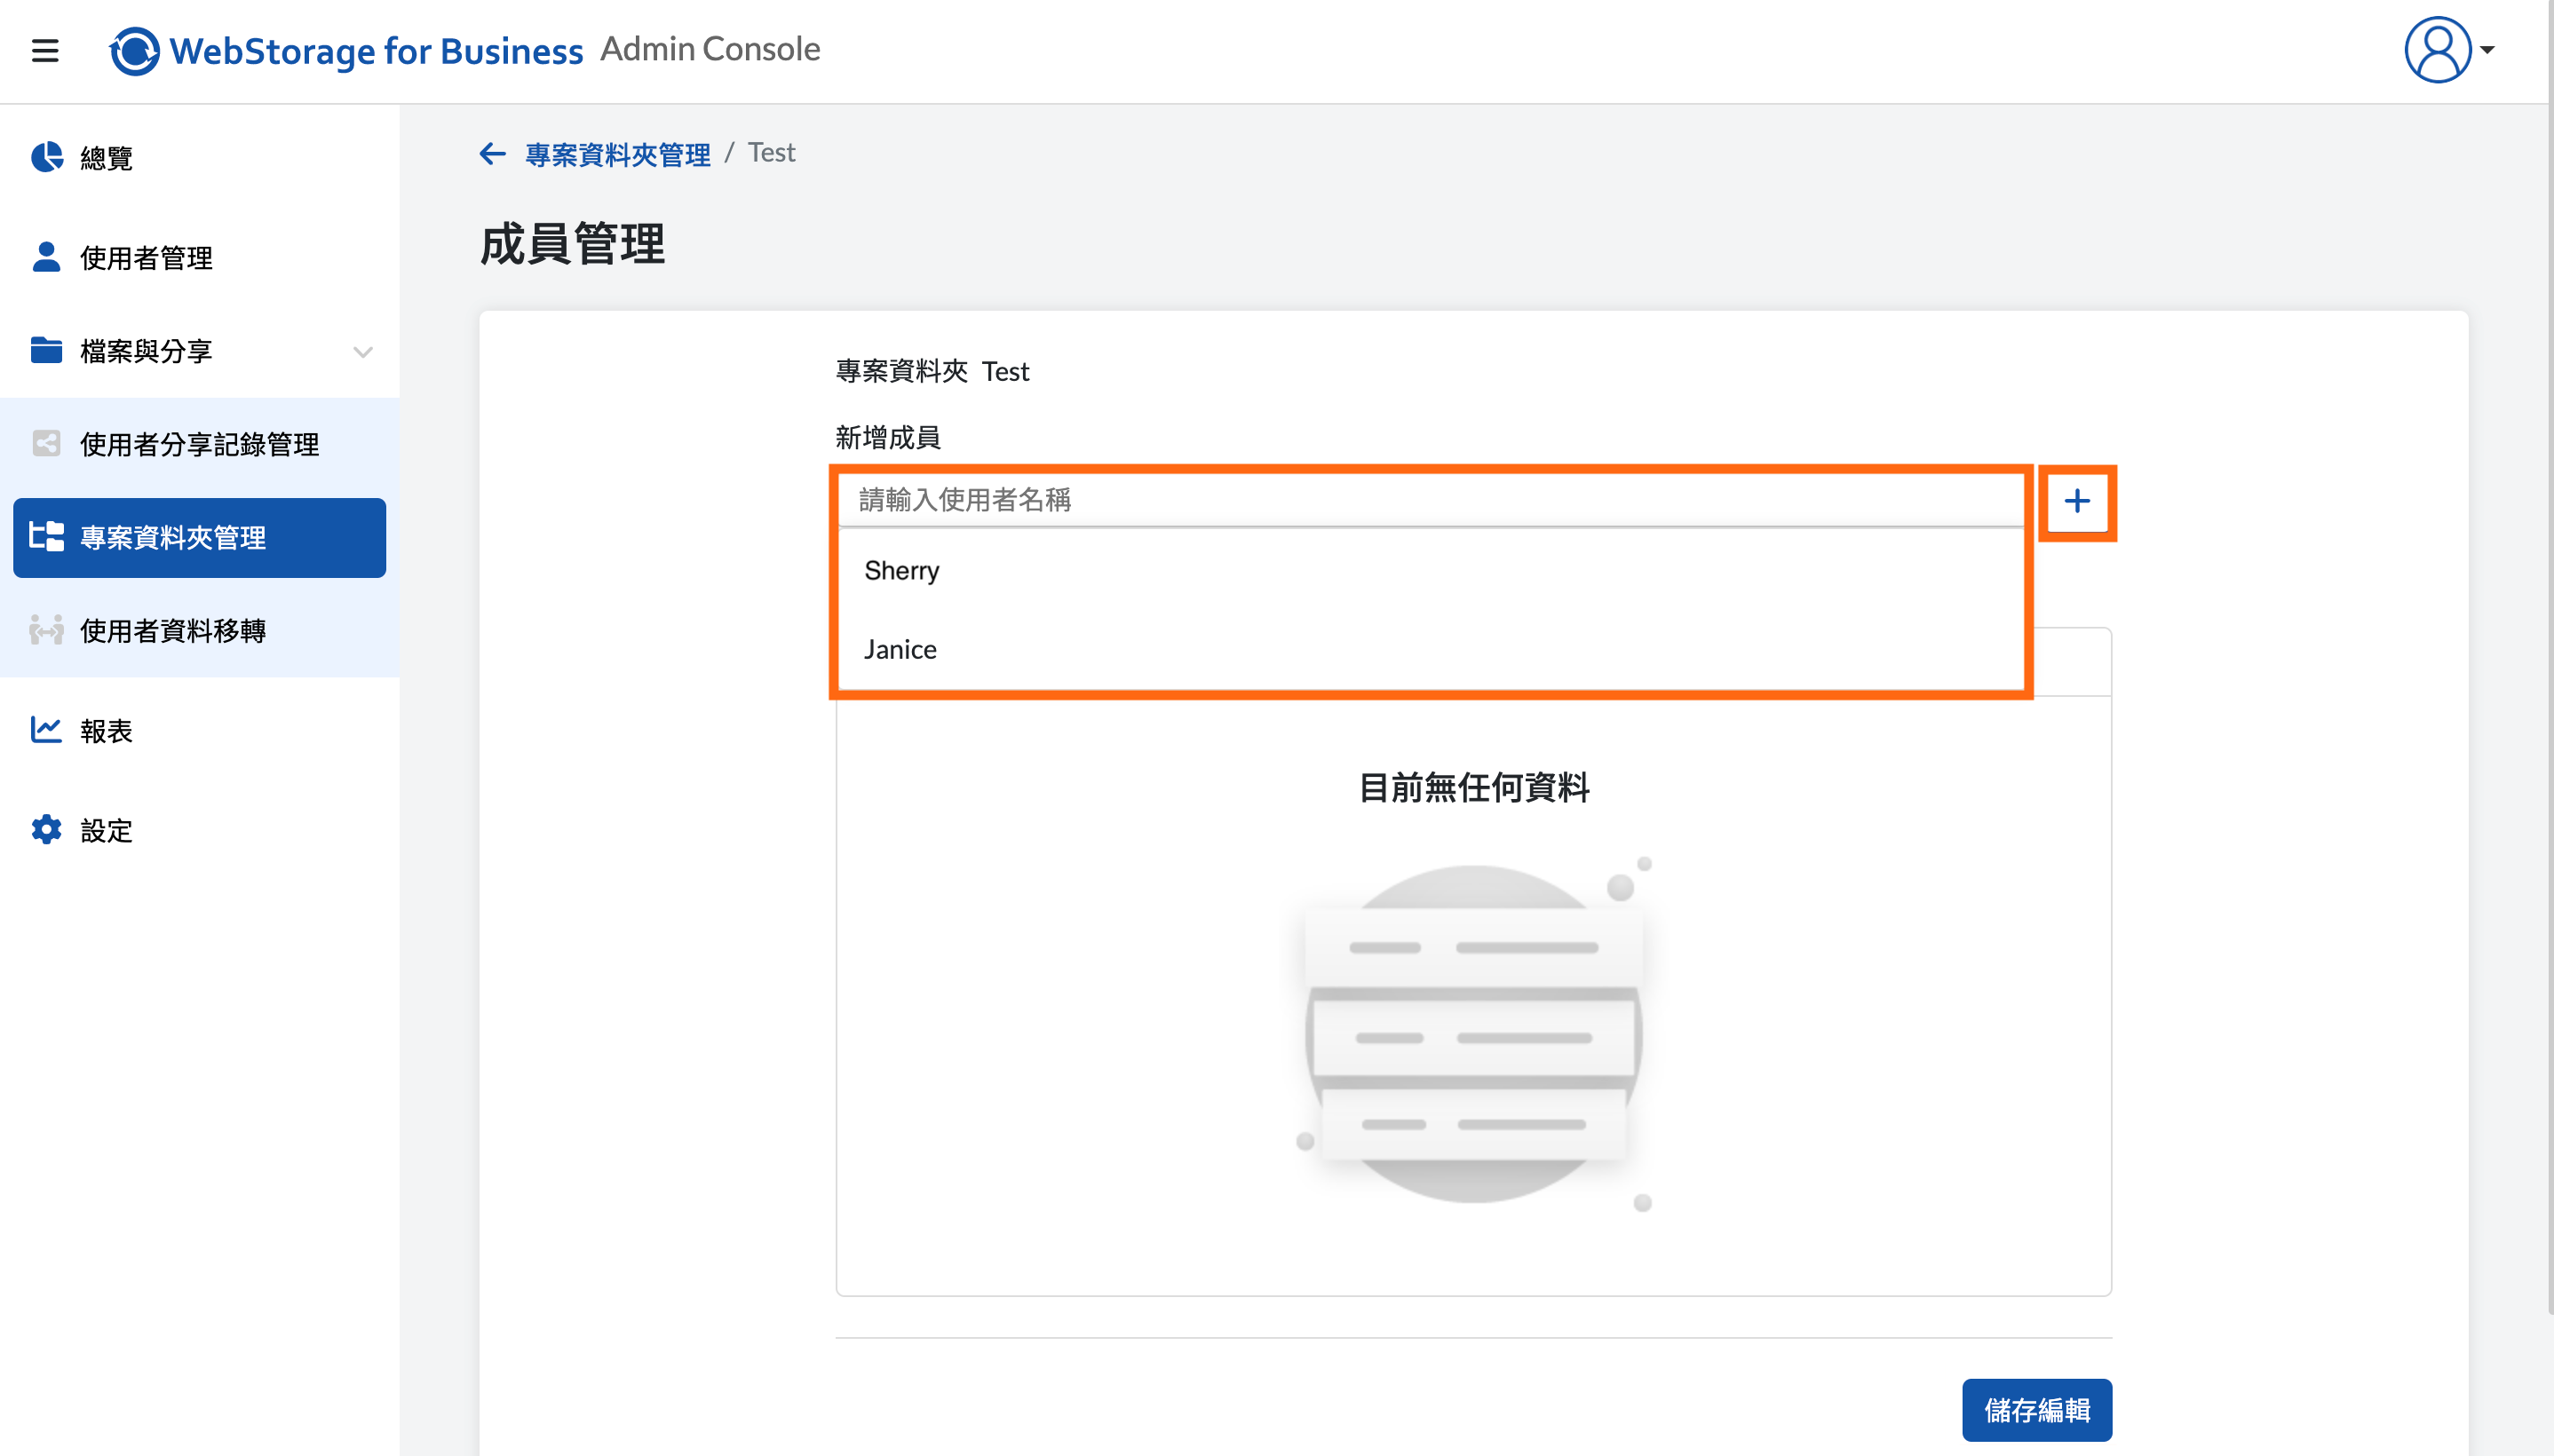2554x1456 pixels.
Task: Select 專案資料夾管理 in the sidebar
Action: pyautogui.click(x=200, y=537)
